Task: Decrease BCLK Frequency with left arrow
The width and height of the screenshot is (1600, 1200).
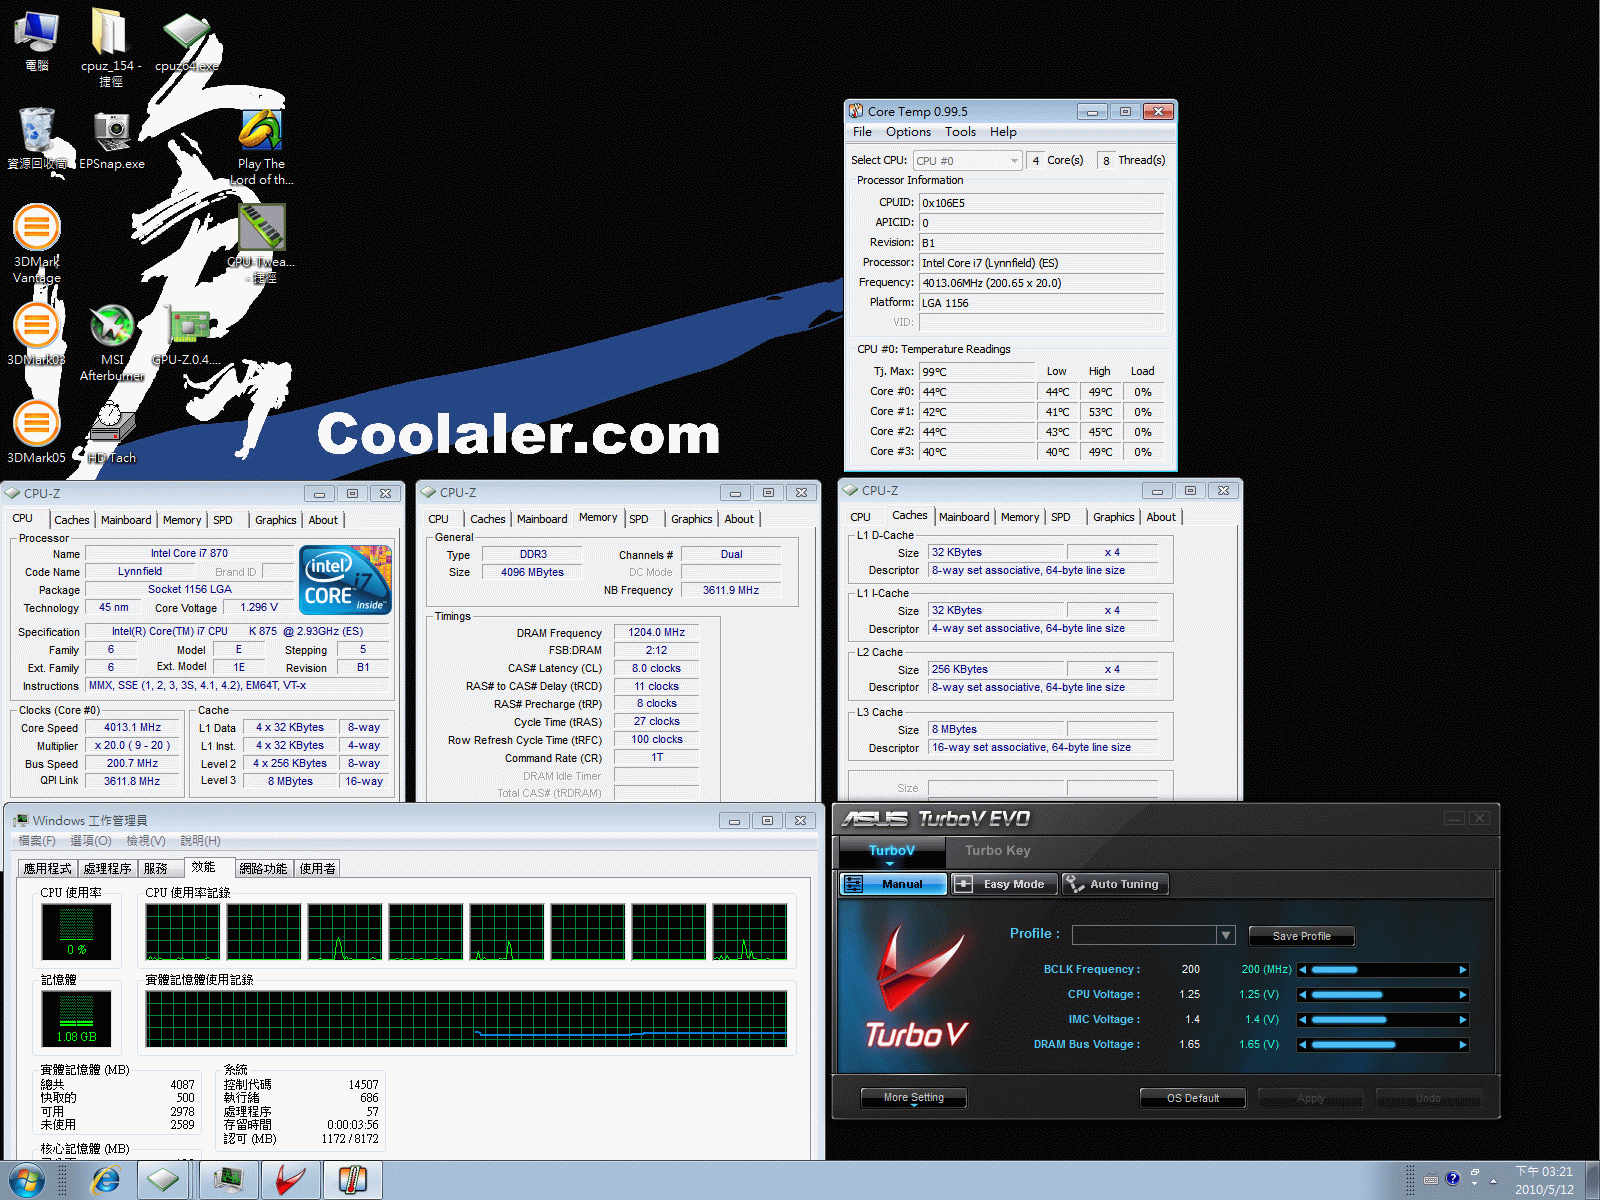Action: 1303,970
